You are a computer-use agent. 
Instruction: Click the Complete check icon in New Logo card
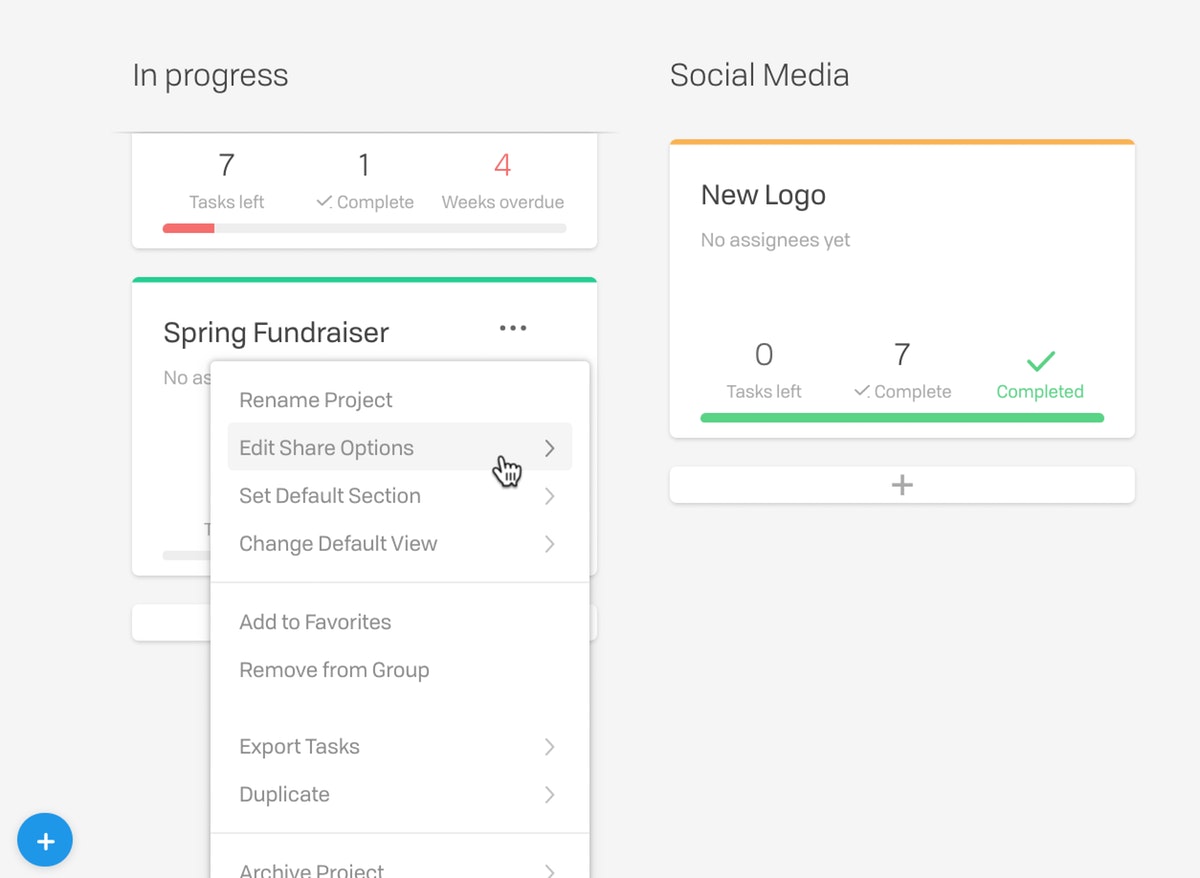click(x=861, y=392)
